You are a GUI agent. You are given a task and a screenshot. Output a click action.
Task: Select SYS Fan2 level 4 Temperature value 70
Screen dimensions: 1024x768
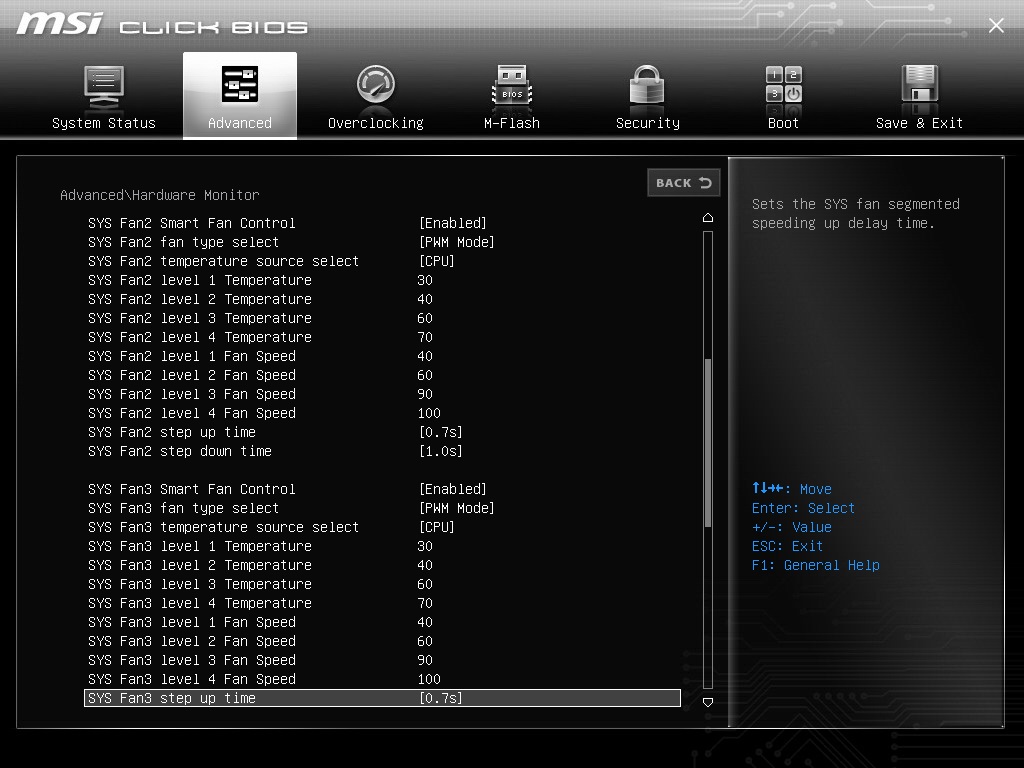425,337
